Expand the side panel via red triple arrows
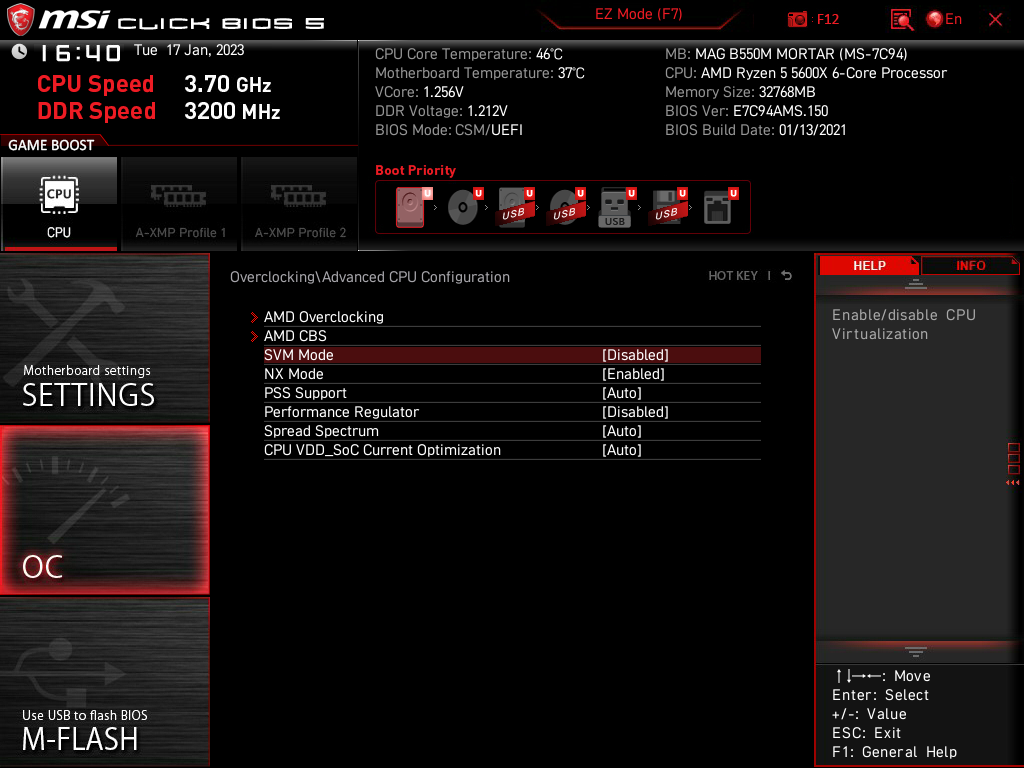 pyautogui.click(x=1012, y=483)
